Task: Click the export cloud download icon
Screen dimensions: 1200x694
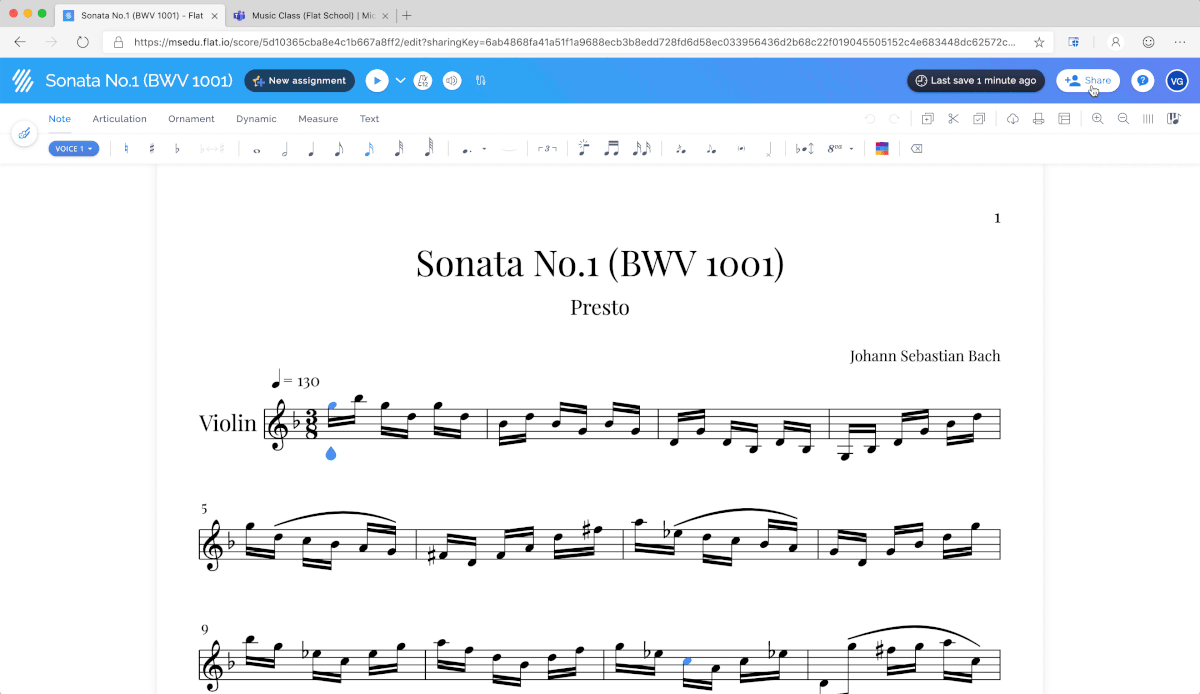Action: tap(1013, 119)
